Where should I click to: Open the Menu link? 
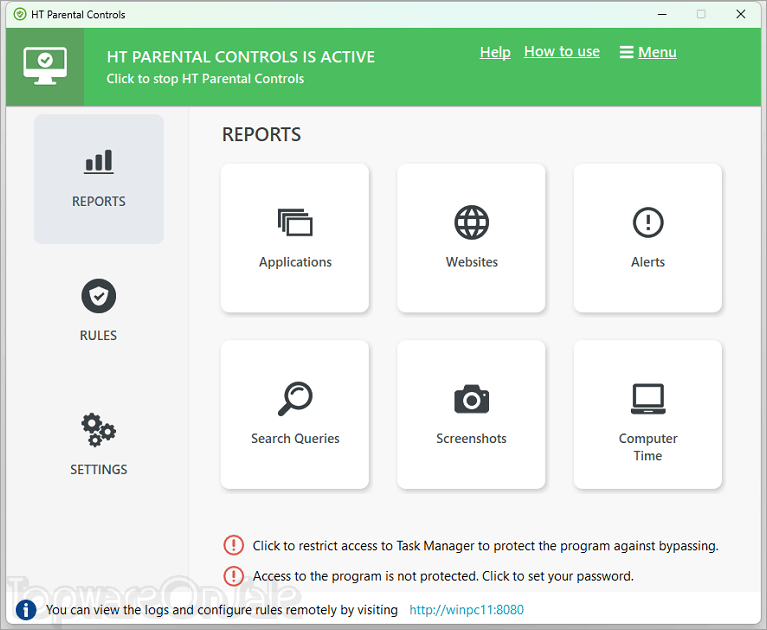coord(657,52)
